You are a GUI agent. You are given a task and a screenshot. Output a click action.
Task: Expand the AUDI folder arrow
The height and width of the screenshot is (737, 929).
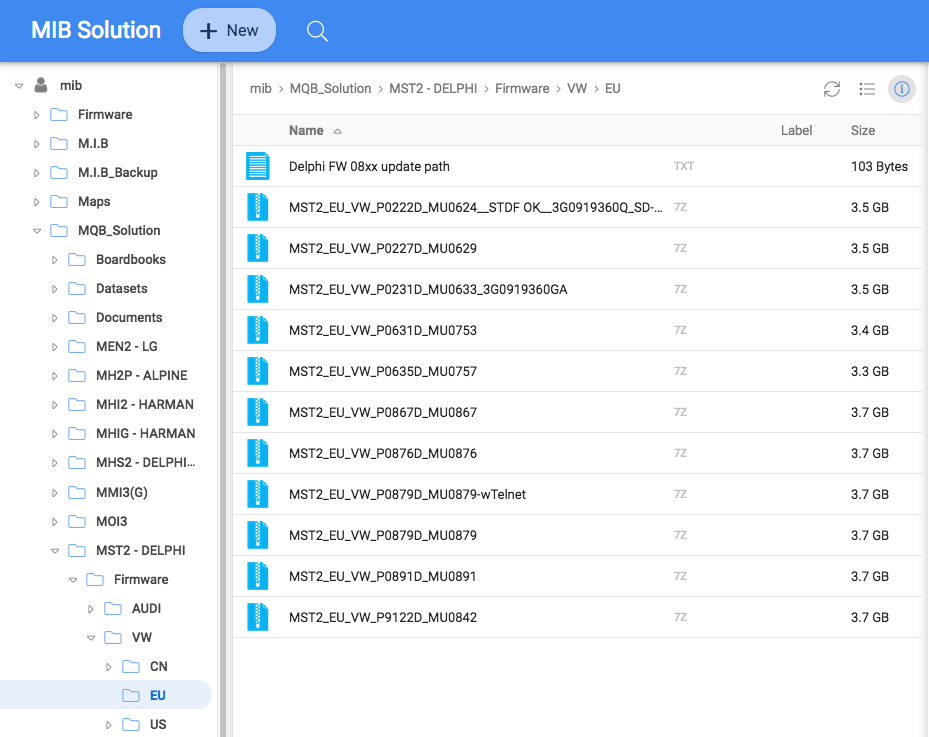[91, 608]
